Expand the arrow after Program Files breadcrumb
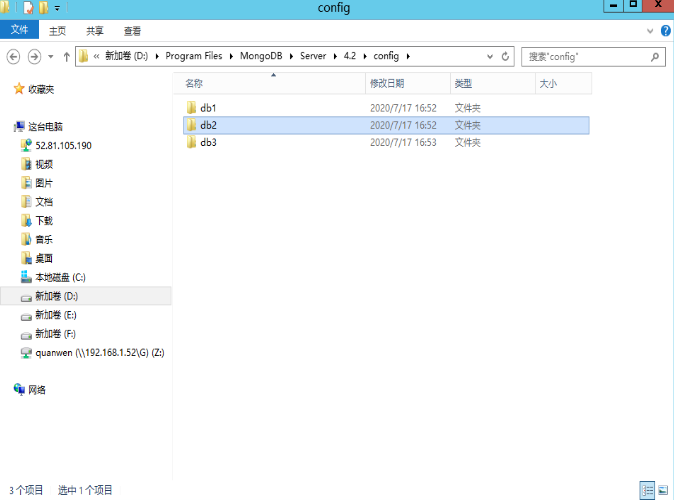The height and width of the screenshot is (500, 674). click(x=231, y=56)
